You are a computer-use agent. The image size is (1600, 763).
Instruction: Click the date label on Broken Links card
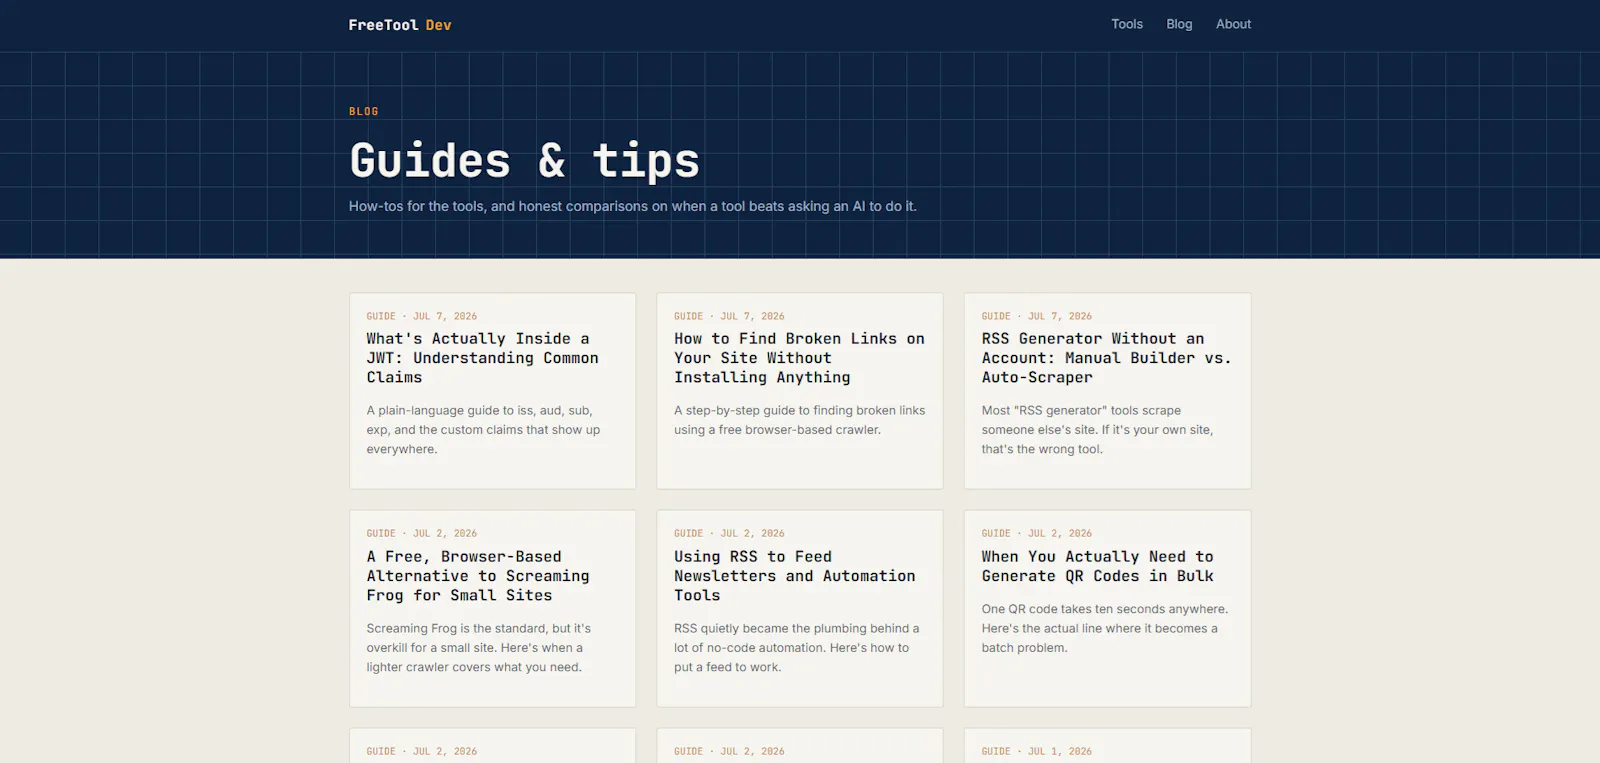point(729,316)
